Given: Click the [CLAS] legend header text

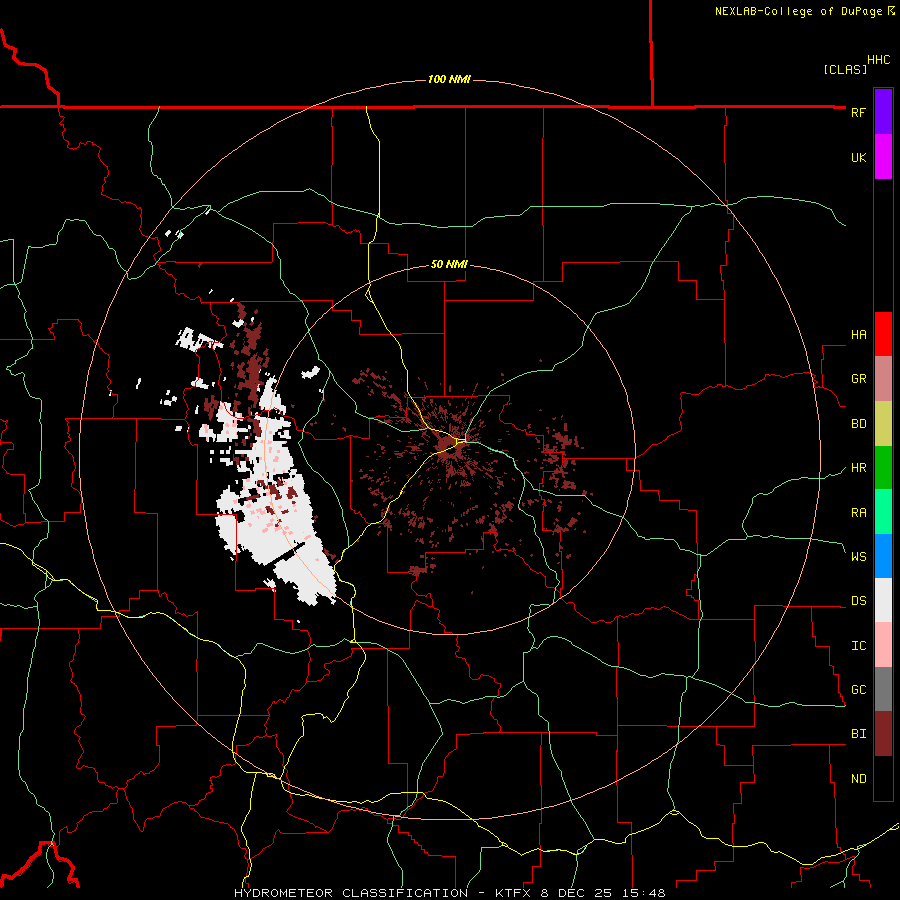Looking at the screenshot, I should (845, 69).
